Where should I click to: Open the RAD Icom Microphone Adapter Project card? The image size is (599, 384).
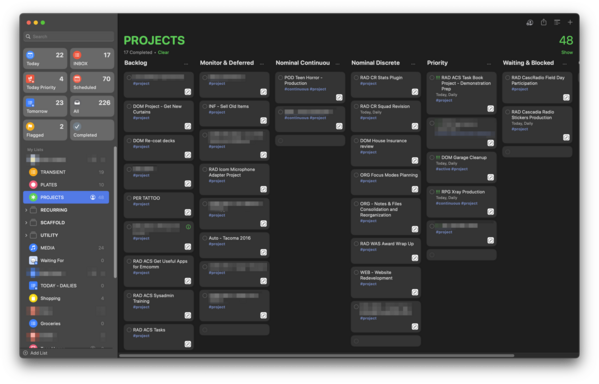[x=234, y=180]
